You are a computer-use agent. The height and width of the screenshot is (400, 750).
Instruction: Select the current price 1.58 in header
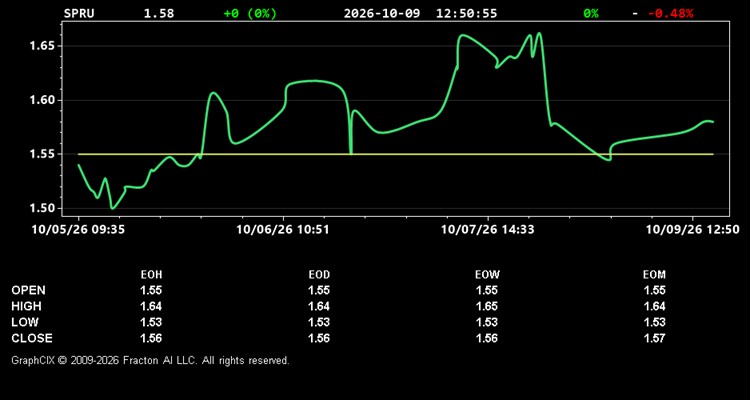pos(159,13)
